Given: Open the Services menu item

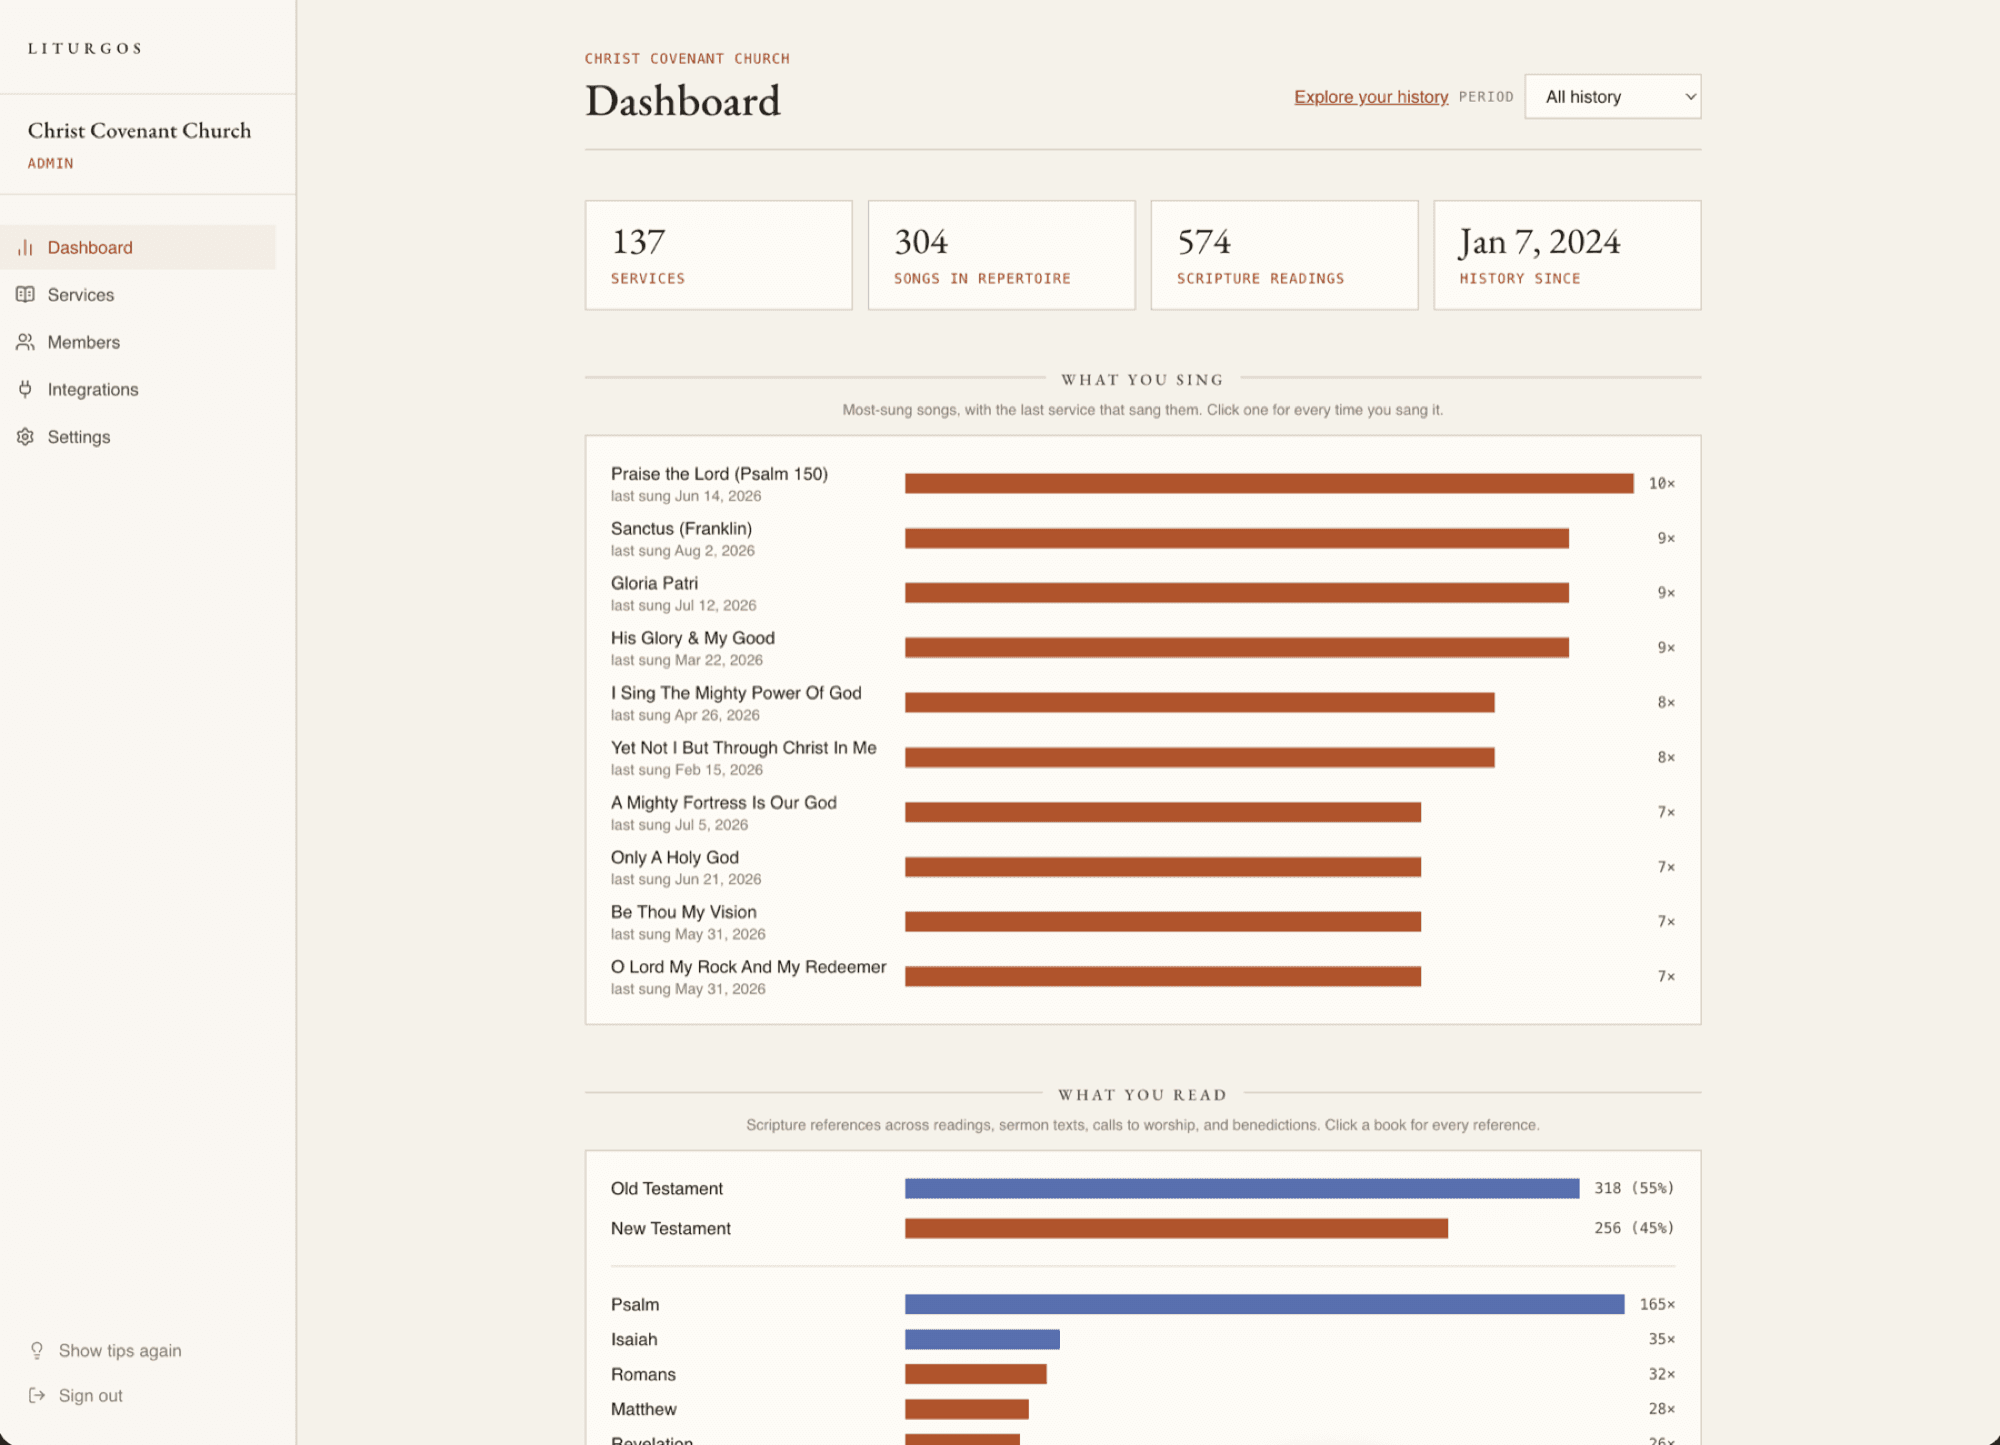Looking at the screenshot, I should [138, 295].
